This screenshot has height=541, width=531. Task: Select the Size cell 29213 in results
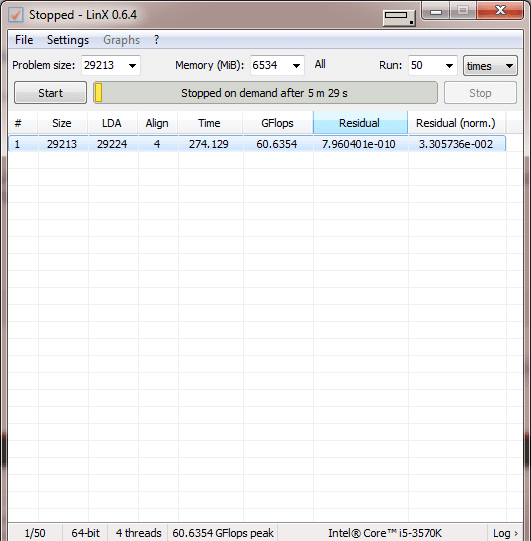coord(62,144)
